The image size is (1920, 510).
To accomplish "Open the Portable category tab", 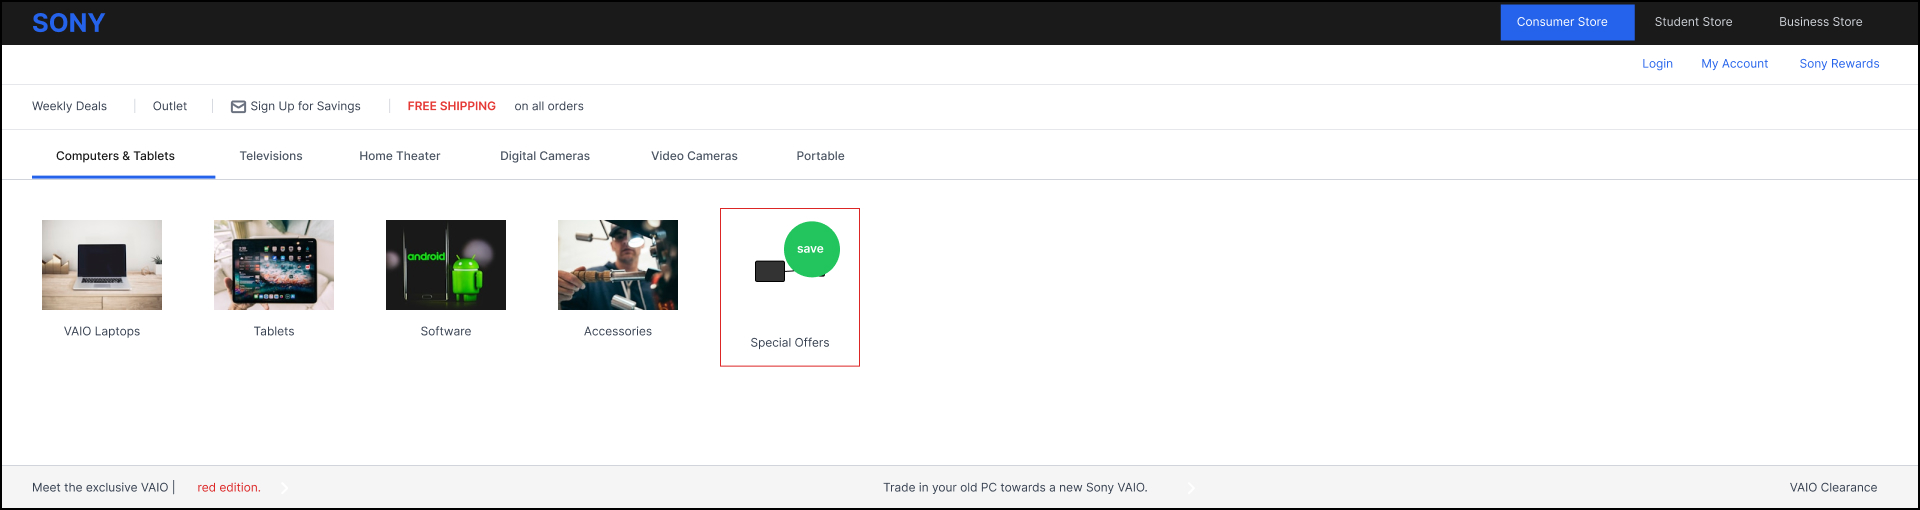I will [820, 156].
